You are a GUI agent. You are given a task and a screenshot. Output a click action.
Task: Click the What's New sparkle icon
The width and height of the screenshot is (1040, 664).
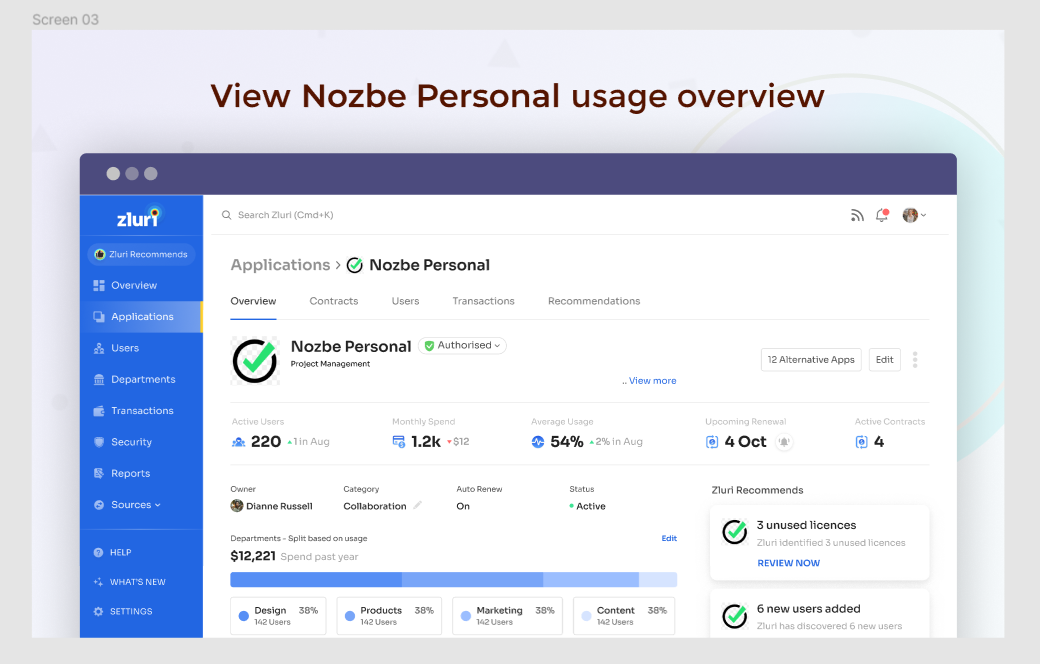[98, 582]
